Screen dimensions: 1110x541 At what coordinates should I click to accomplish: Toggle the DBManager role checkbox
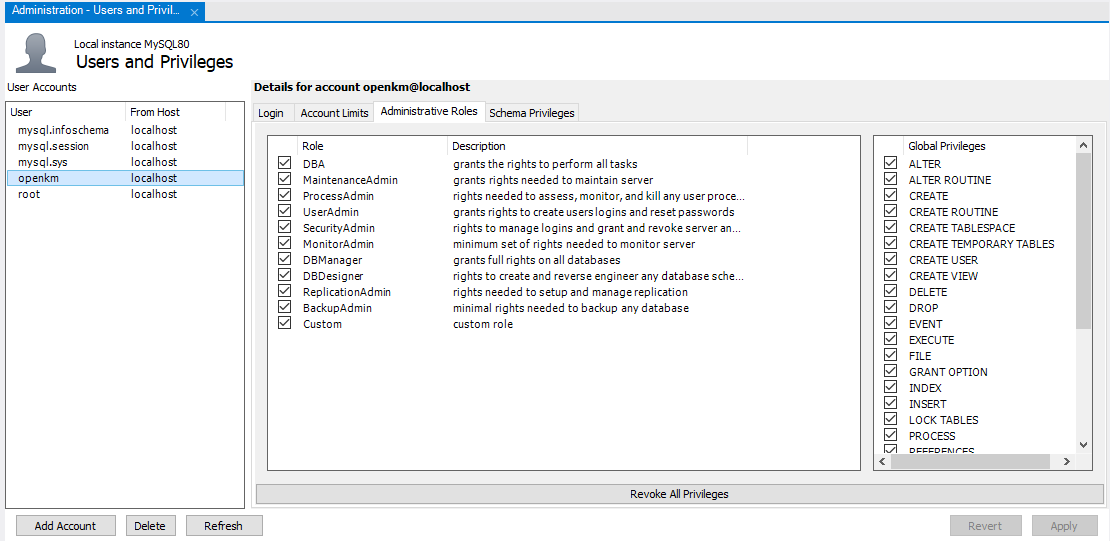coord(285,260)
